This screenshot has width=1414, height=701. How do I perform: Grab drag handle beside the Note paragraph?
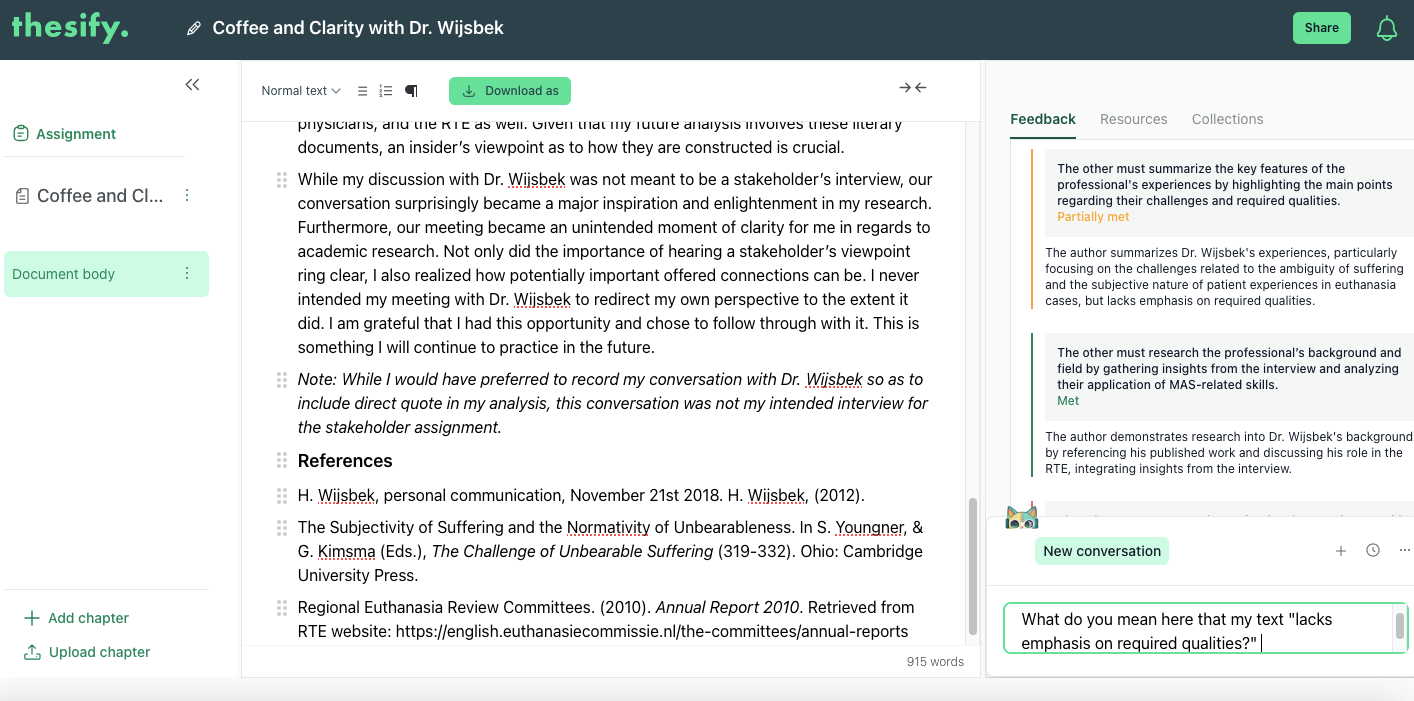click(282, 380)
